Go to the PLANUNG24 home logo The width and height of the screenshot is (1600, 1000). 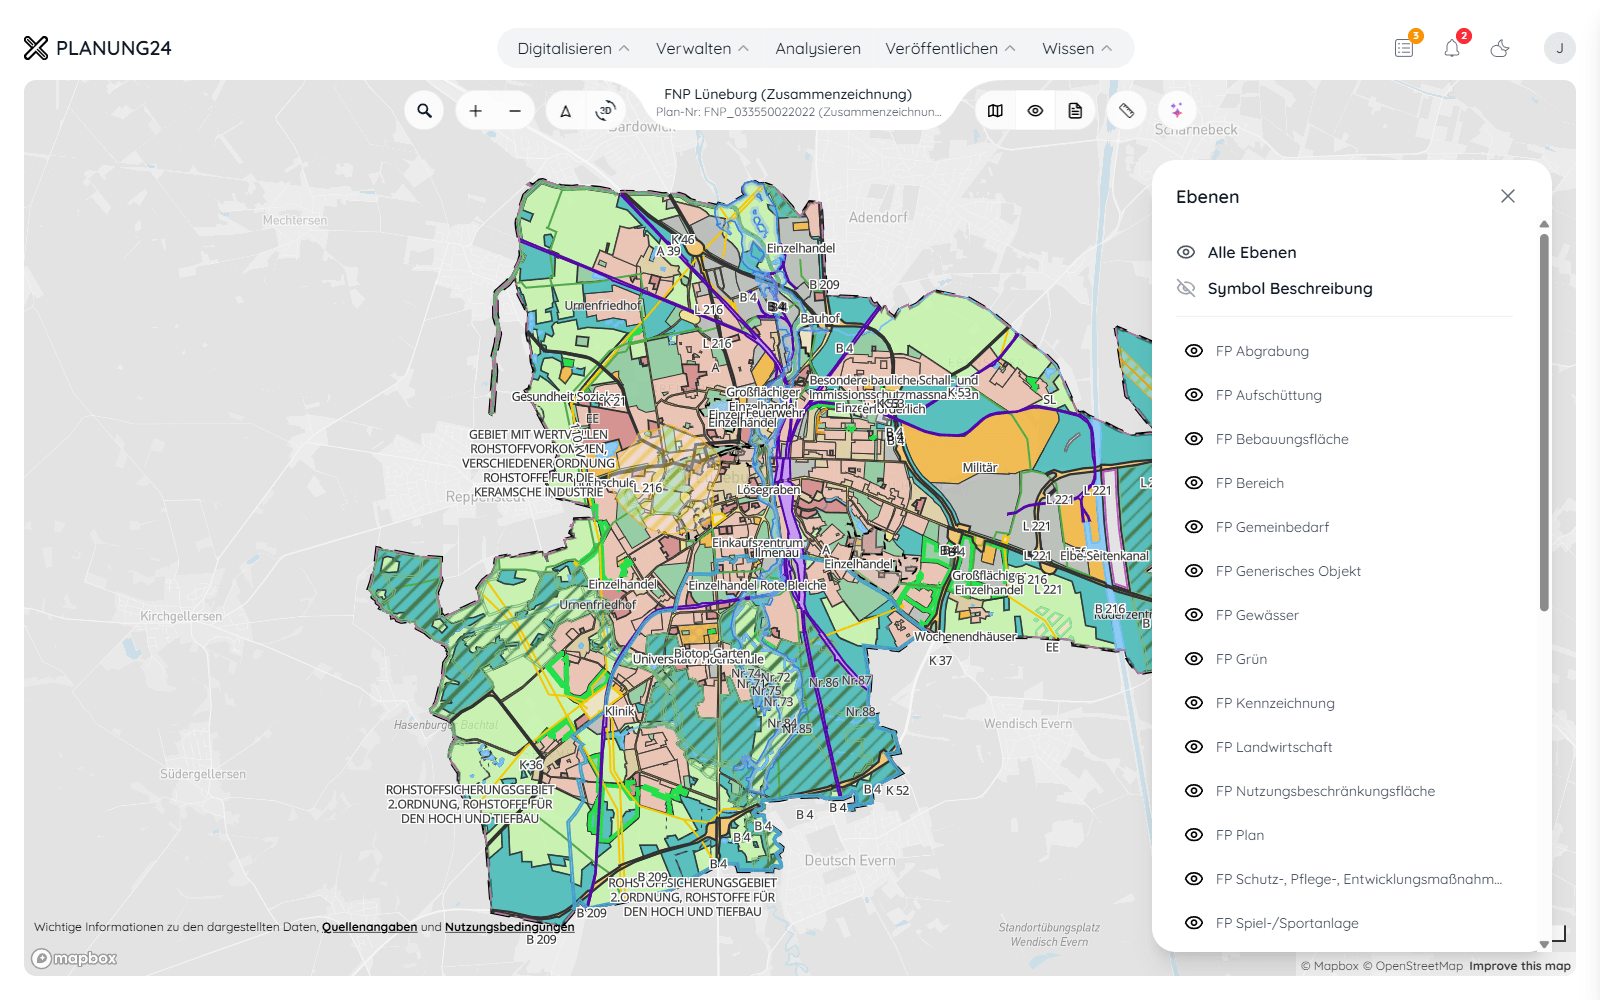point(98,48)
